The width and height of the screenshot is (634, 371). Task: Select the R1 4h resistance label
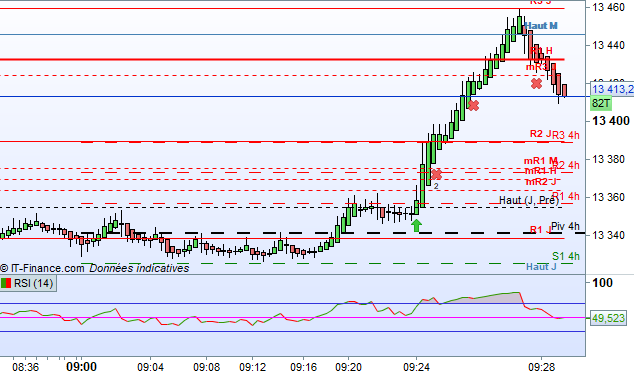coord(566,196)
